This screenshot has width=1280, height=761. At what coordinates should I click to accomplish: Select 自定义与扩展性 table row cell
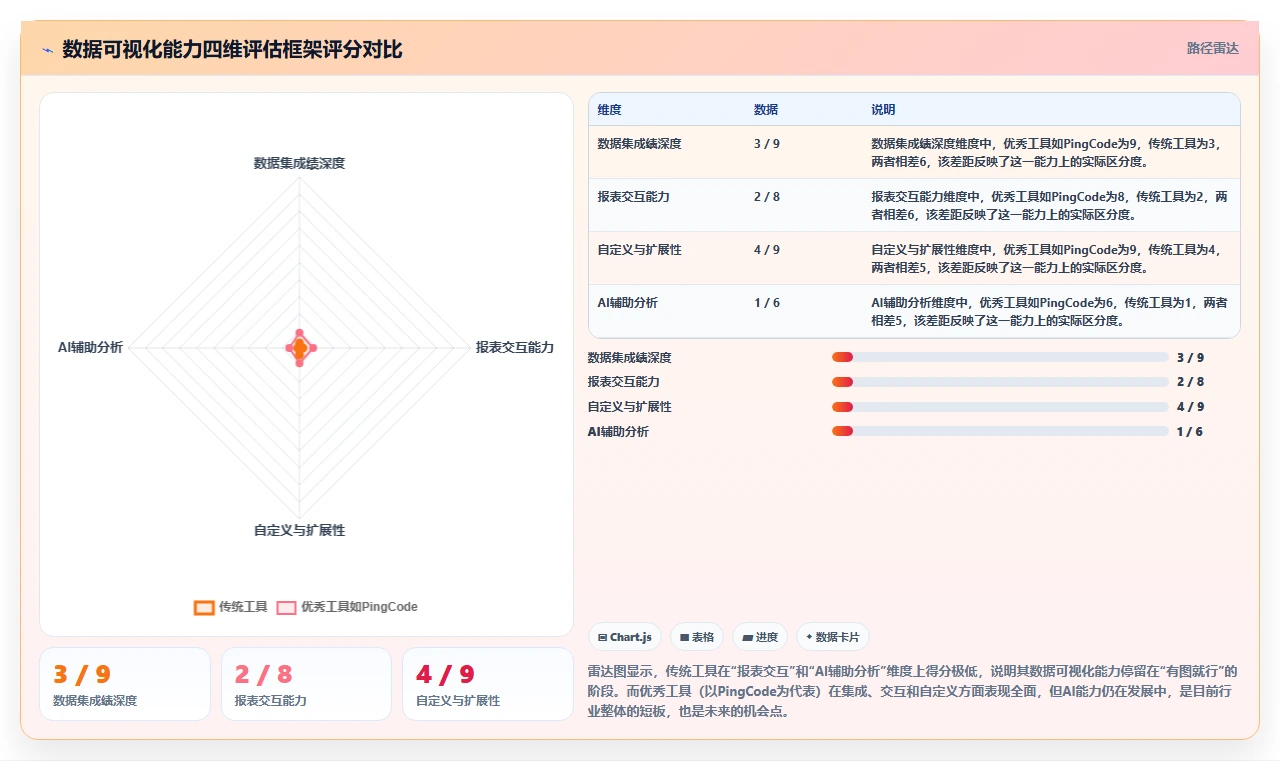[x=640, y=250]
